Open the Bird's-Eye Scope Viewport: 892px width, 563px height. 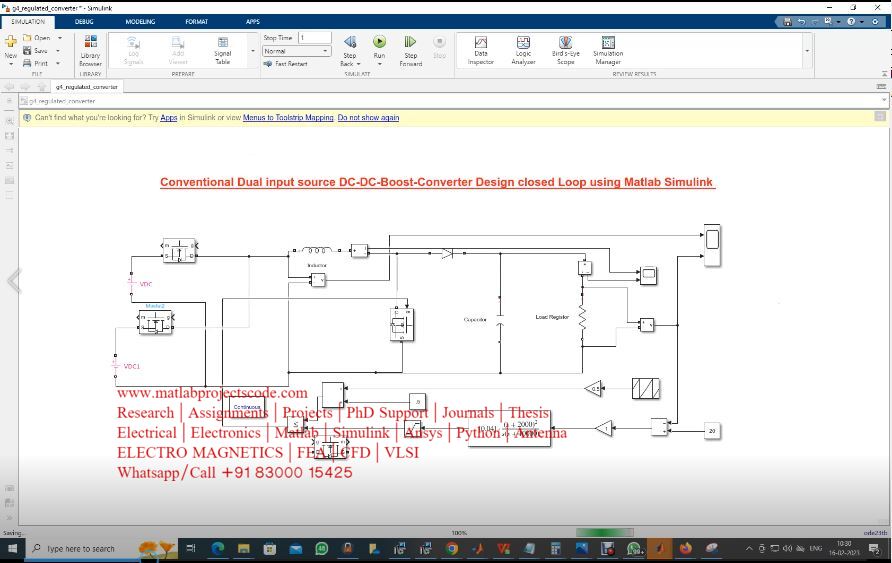565,51
